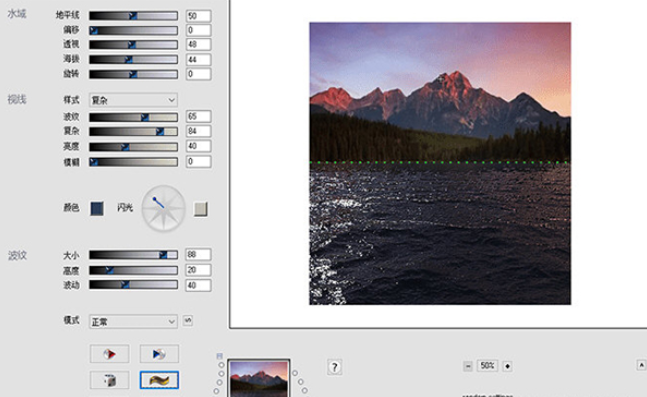Image resolution: width=647 pixels, height=397 pixels.
Task: Click the small up-arrow button at far right
Action: tap(641, 365)
